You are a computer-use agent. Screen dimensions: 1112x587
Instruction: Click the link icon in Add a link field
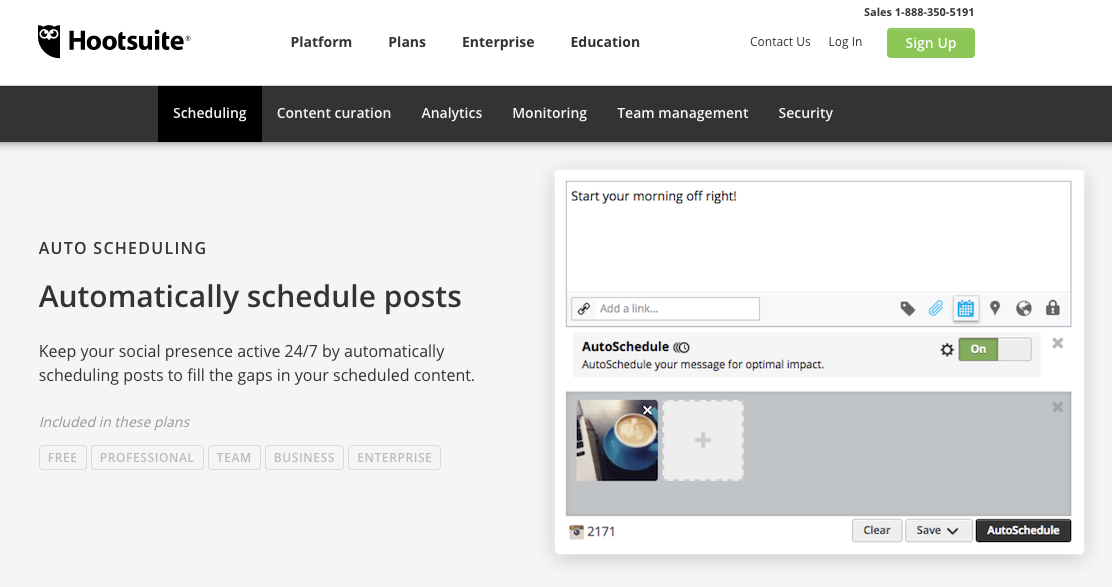(584, 308)
